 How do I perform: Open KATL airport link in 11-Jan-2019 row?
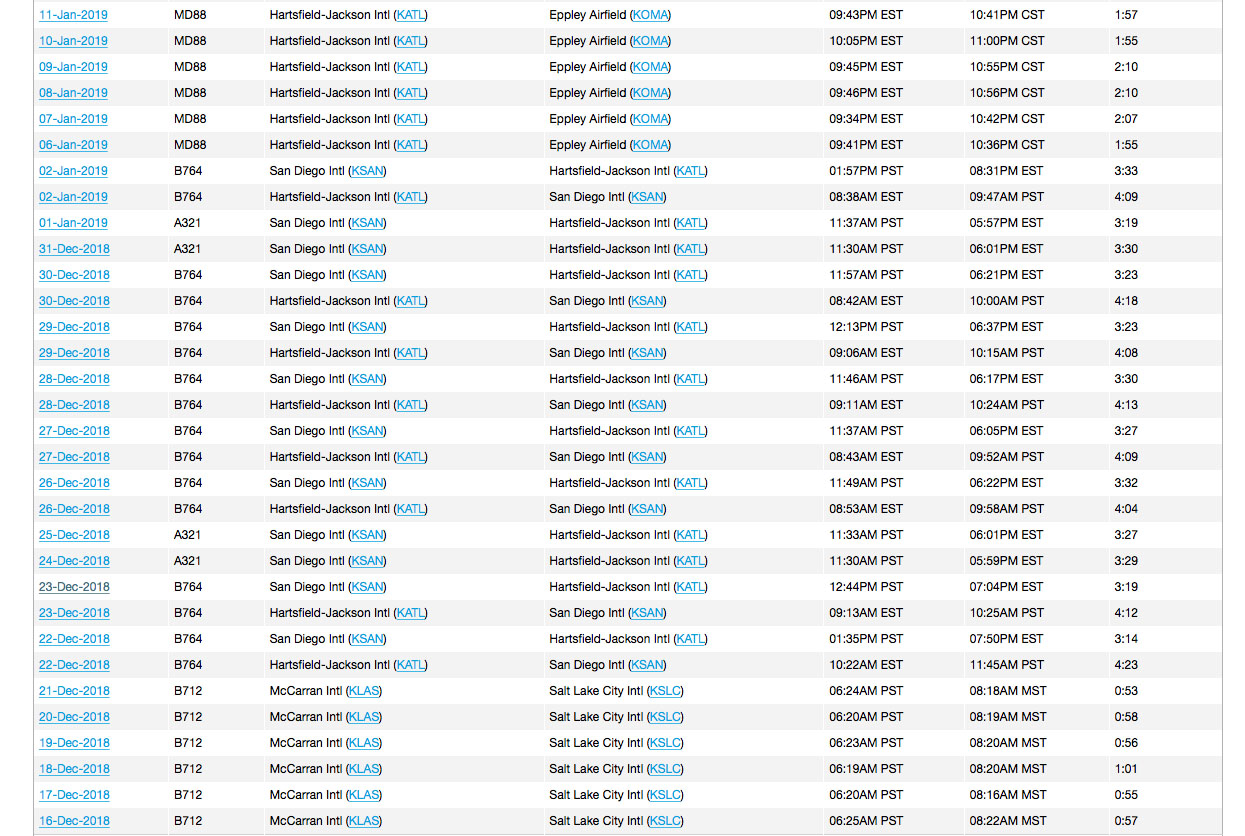411,15
